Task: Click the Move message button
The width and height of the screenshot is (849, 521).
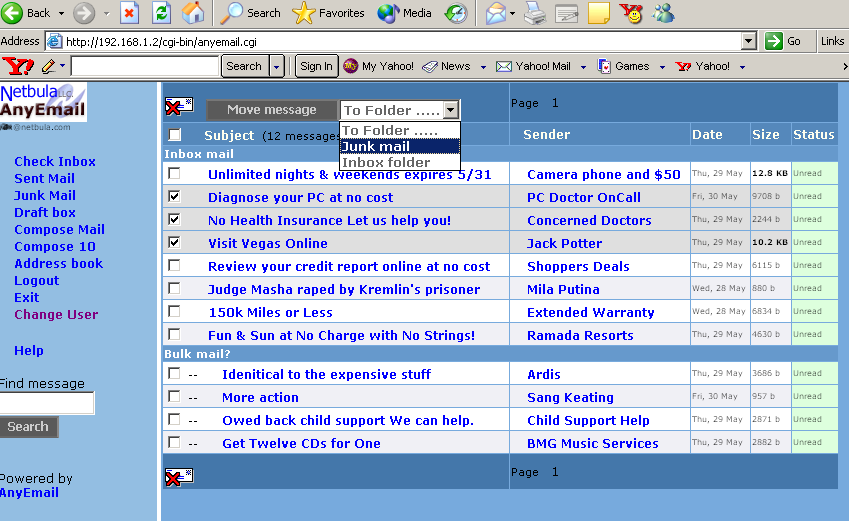Action: click(271, 109)
